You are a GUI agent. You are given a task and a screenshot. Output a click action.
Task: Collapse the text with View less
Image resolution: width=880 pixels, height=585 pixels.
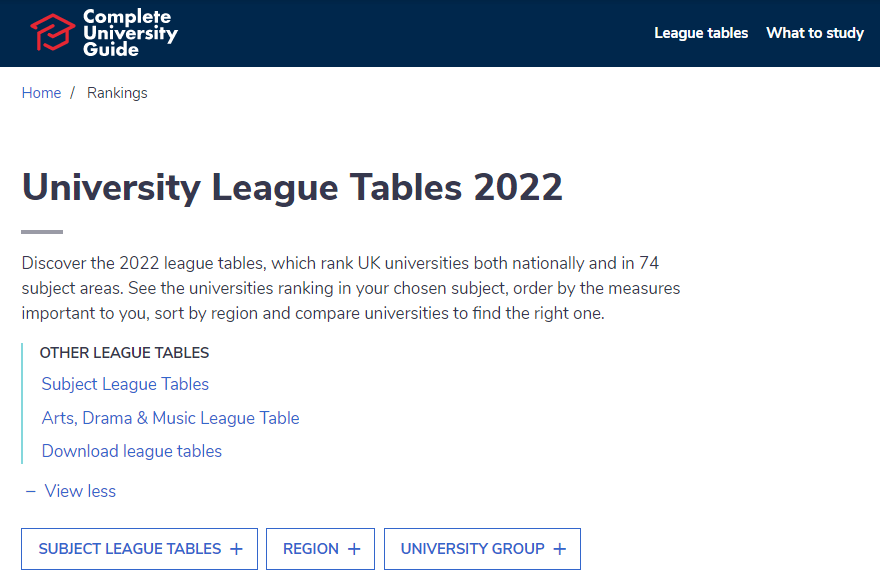[80, 491]
